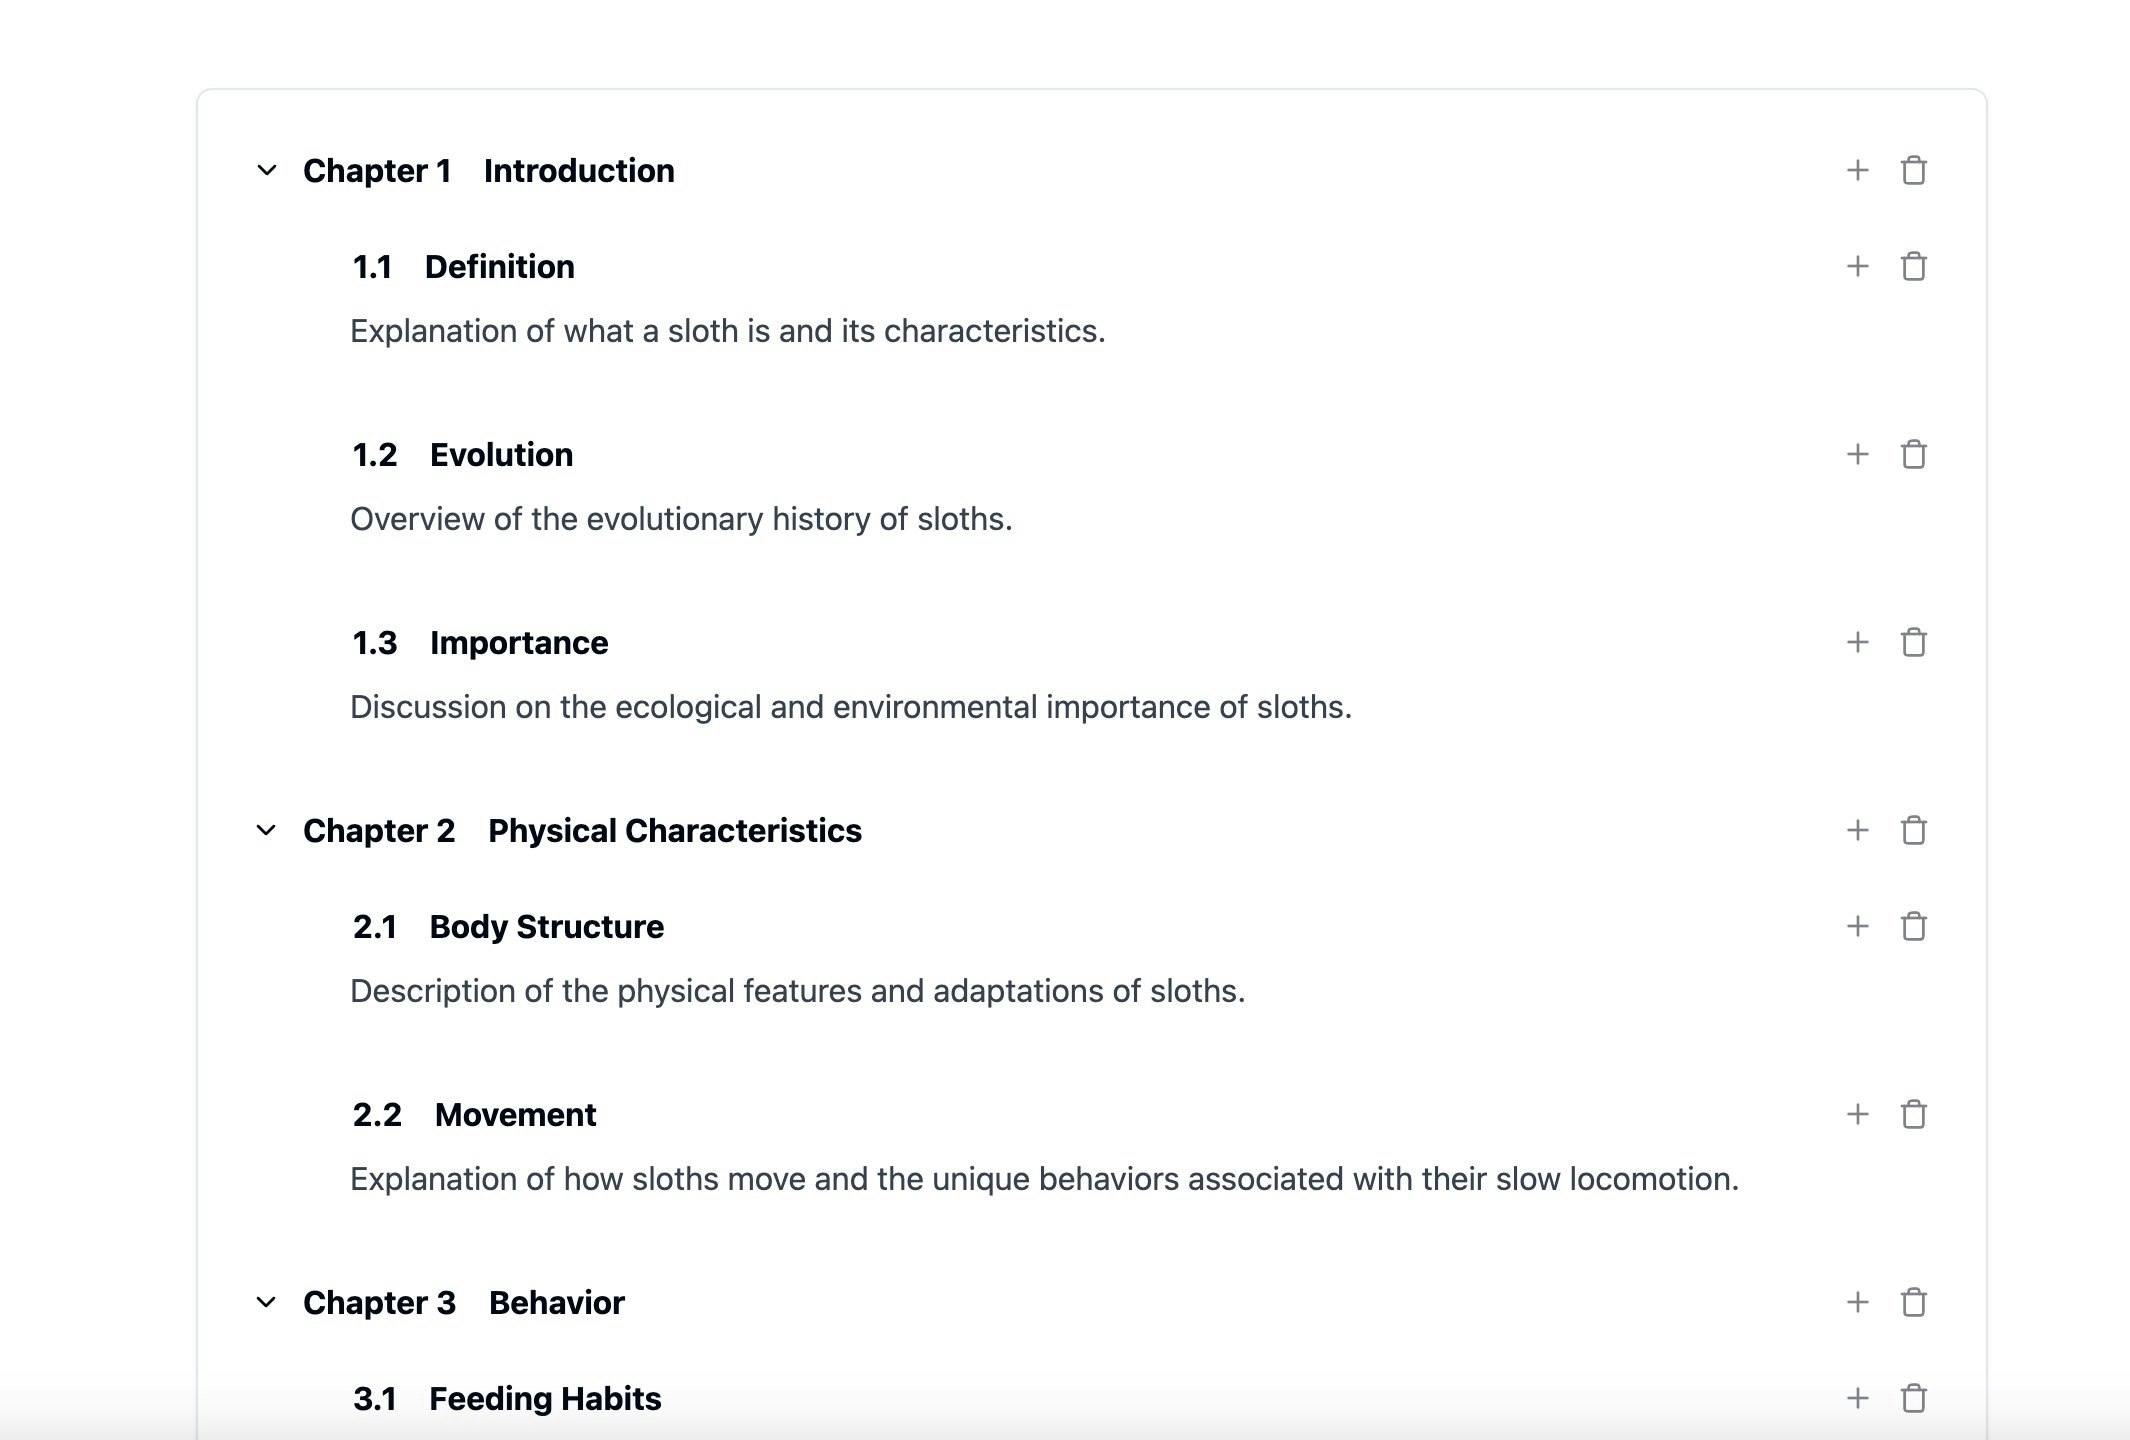Delete Chapter 1 Introduction using its trash icon
The height and width of the screenshot is (1440, 2130).
1913,170
